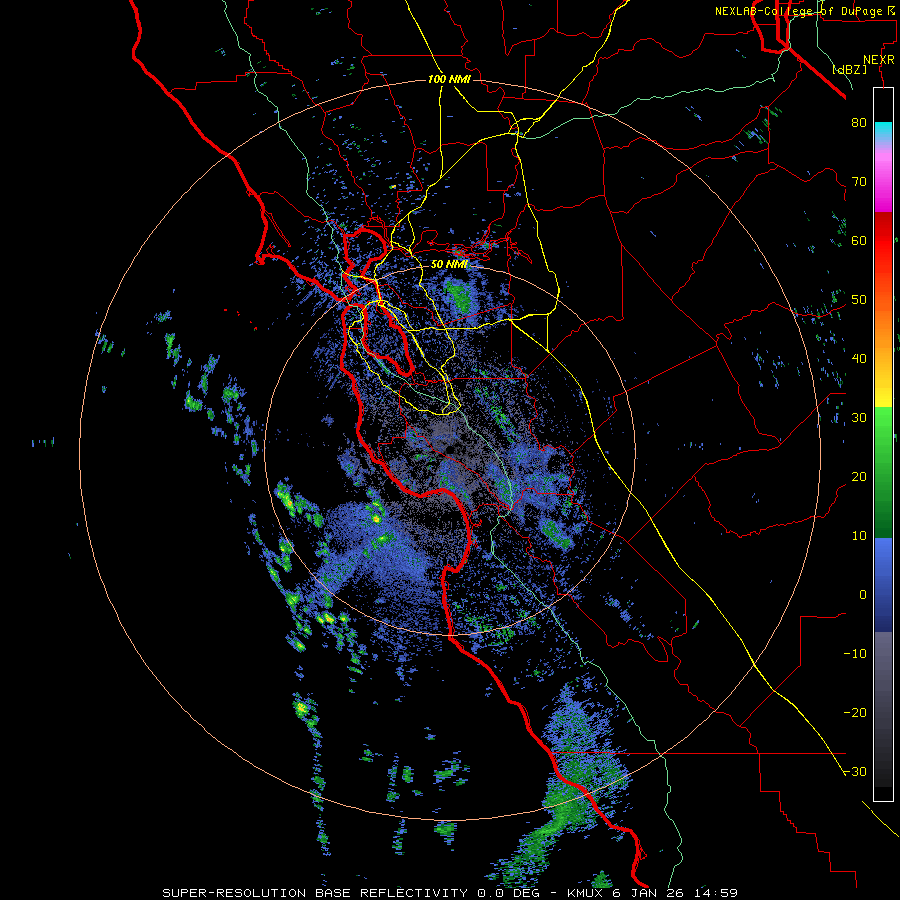This screenshot has height=900, width=900.
Task: Click the 80 value on the color scale
Action: coord(859,122)
